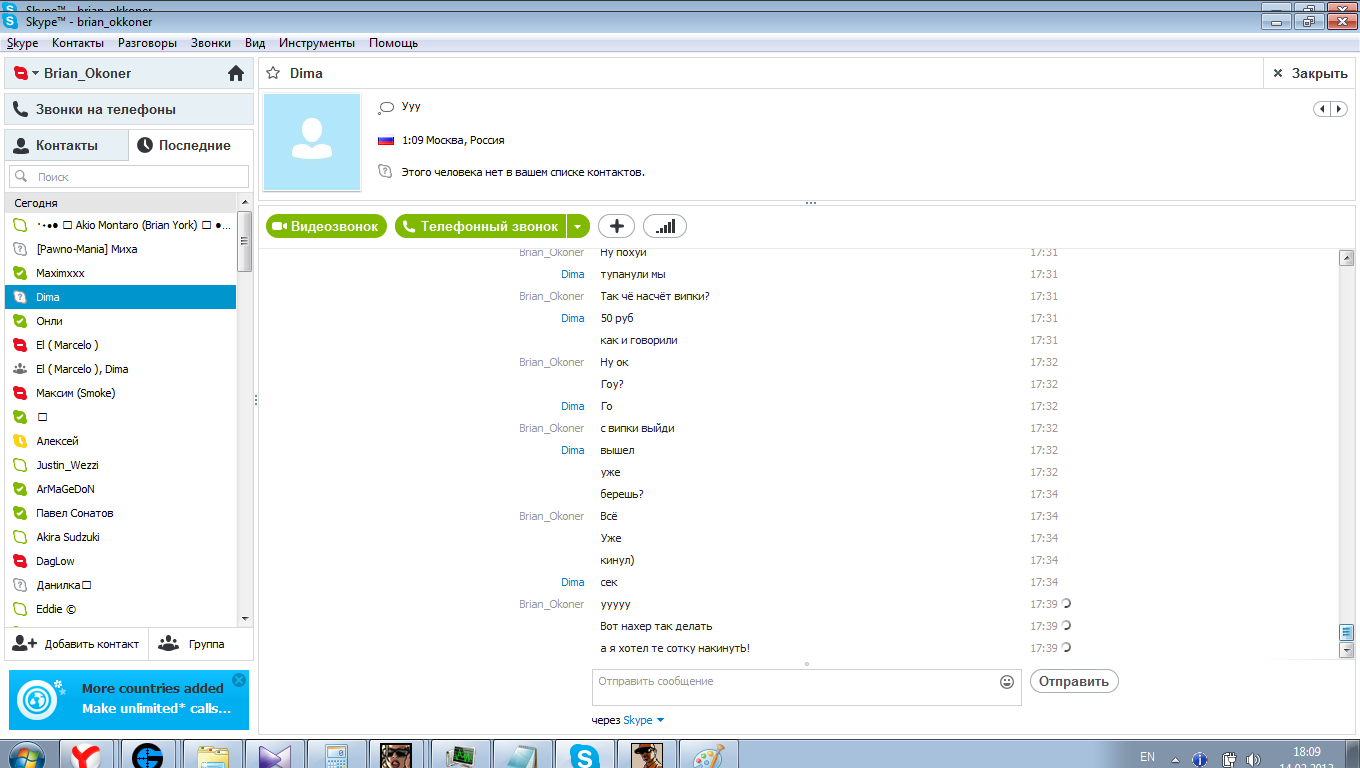The height and width of the screenshot is (768, 1360).
Task: Open the dropdown arrow next to Телефонный звонок
Action: click(578, 226)
